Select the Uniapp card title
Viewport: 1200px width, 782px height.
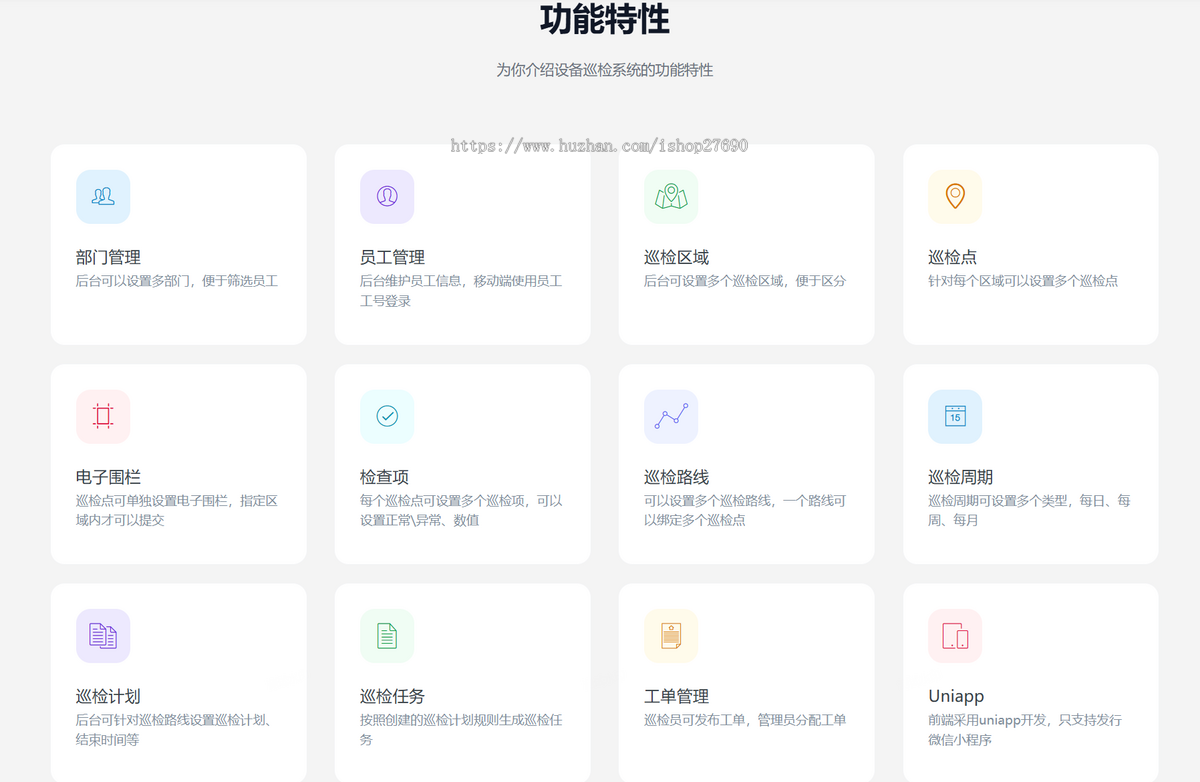click(956, 696)
